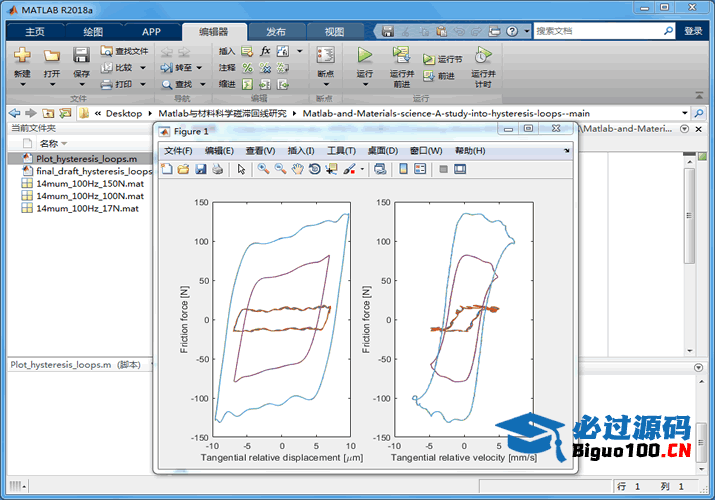Image resolution: width=715 pixels, height=500 pixels.
Task: Open Figure 1 帮助(H) menu
Action: click(470, 150)
